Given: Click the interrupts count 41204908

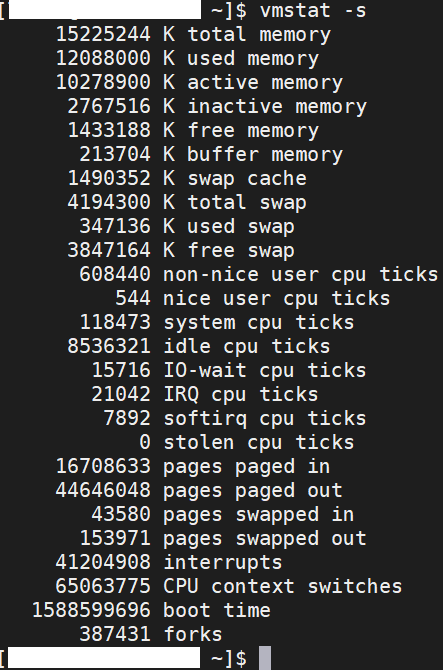Looking at the screenshot, I should coord(103,562).
